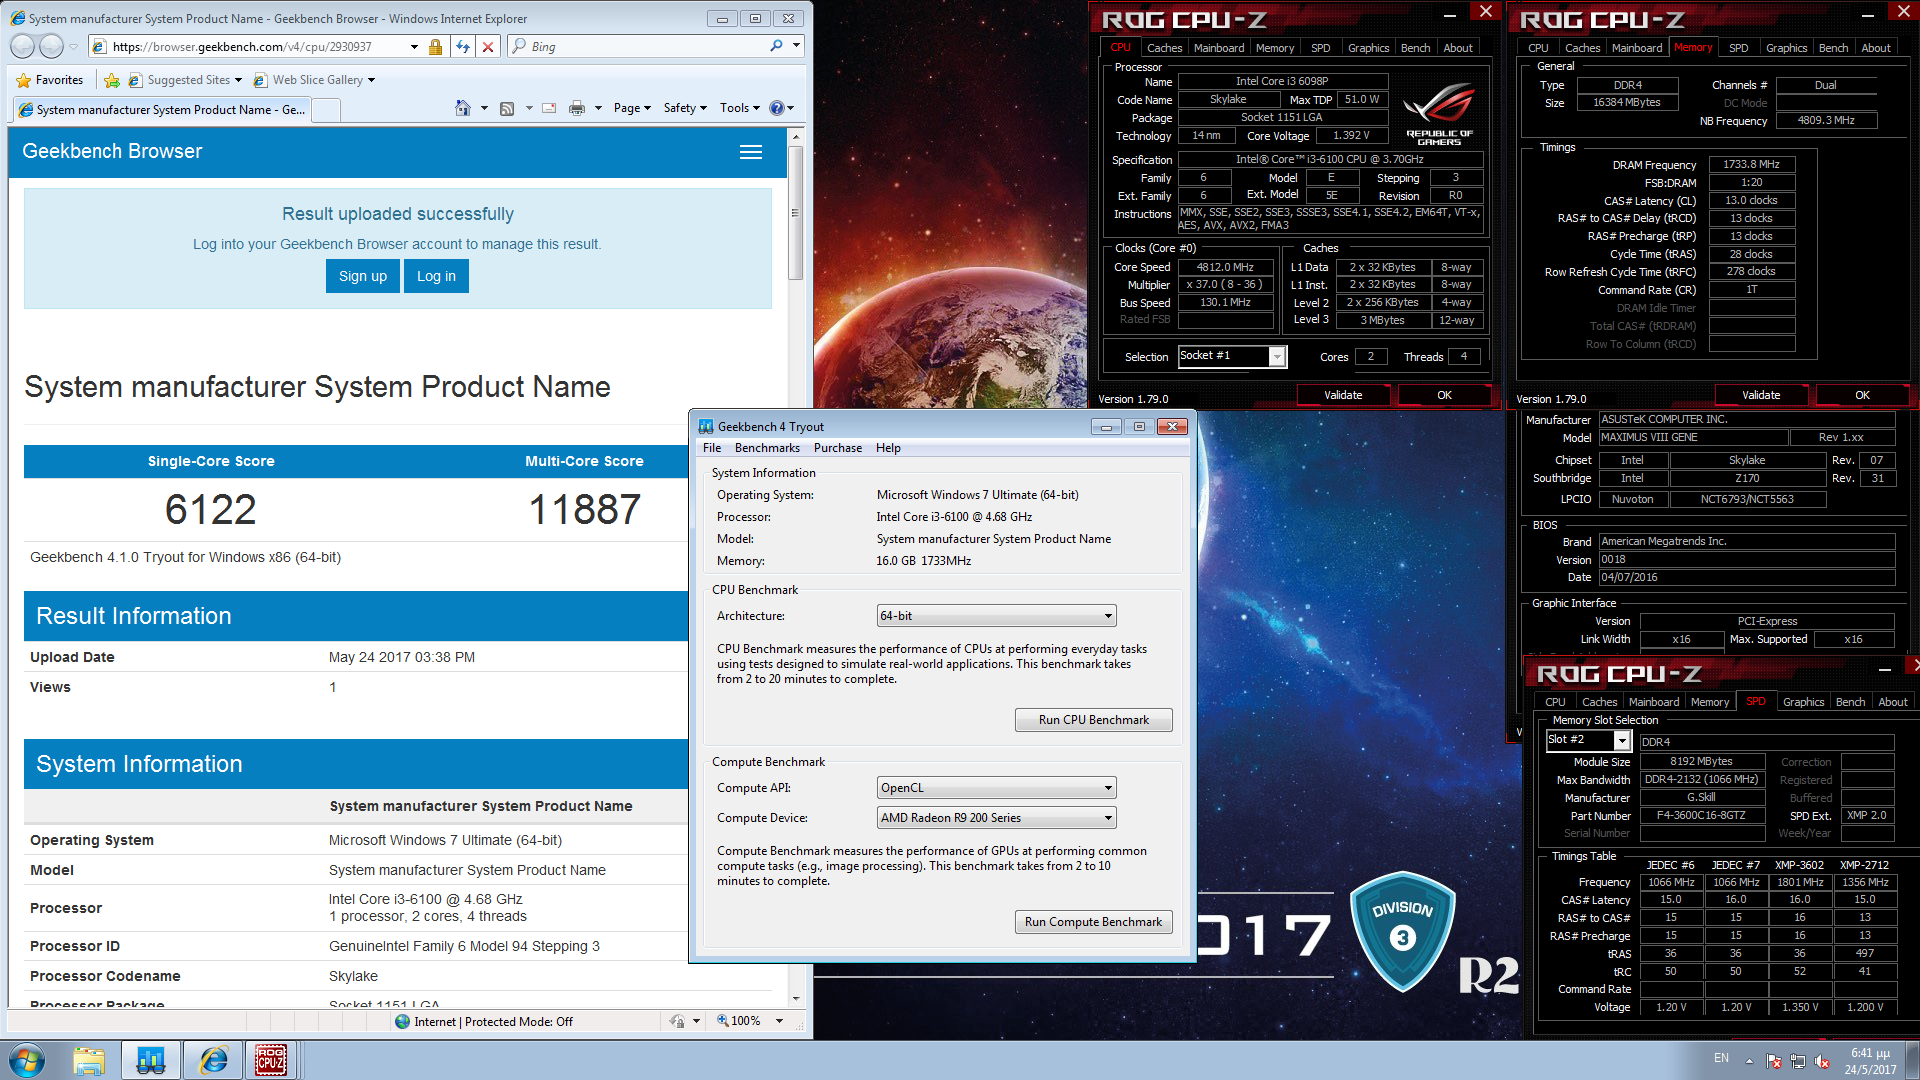Click the Geekbench Browser header link
Screen dimensions: 1920x1080
(112, 152)
